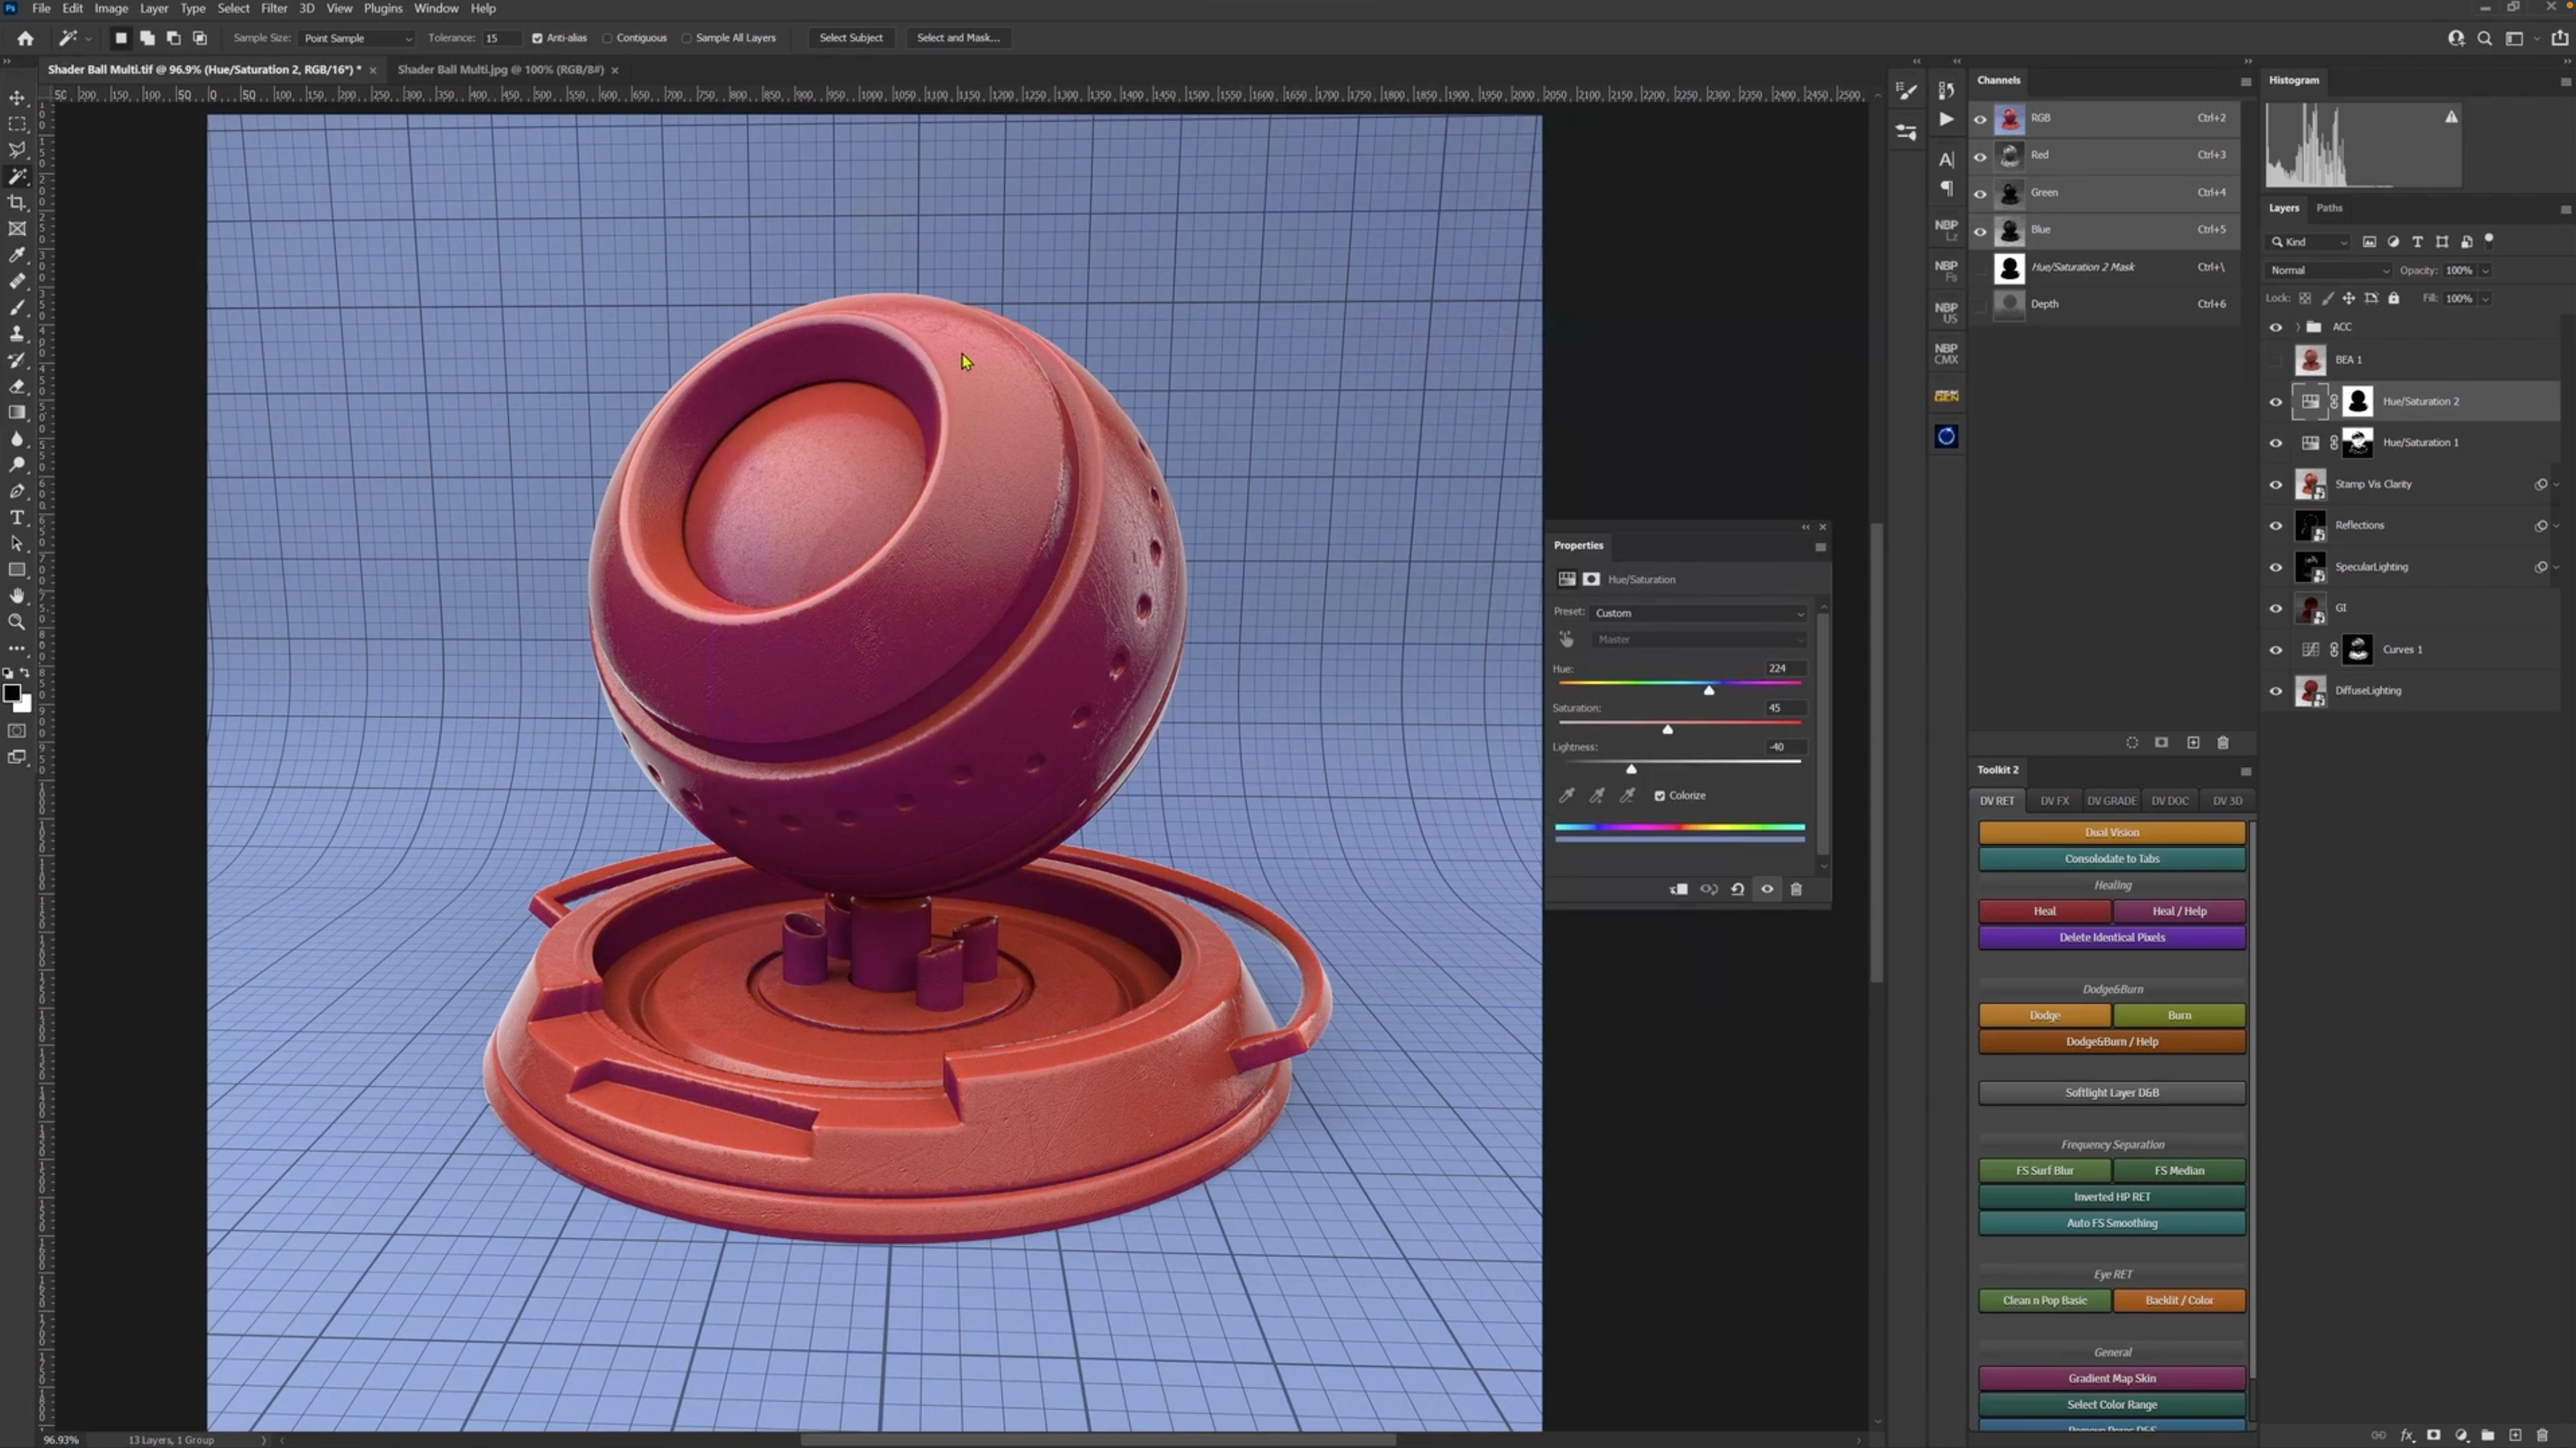Click the Select Subject button
Screen dimensions: 2576x1448
coord(850,38)
